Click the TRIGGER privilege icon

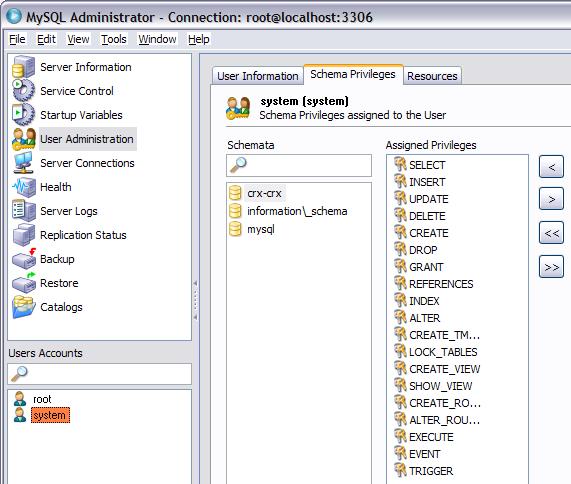[400, 470]
